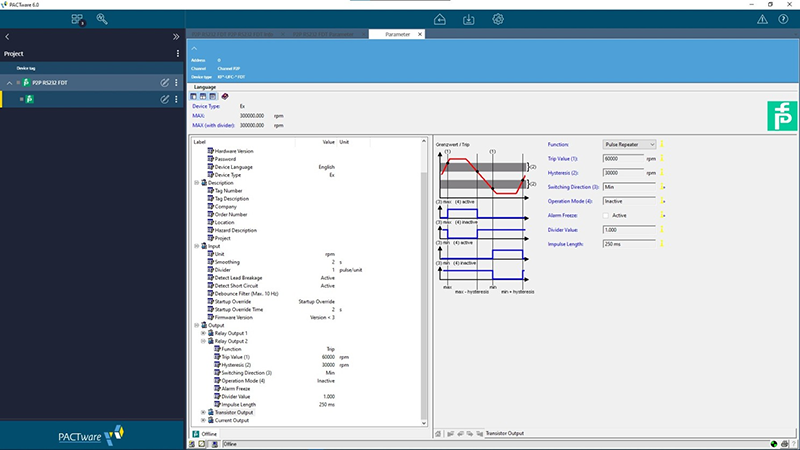Click the first icon in bottom status bar
The image size is (800, 450).
click(192, 444)
